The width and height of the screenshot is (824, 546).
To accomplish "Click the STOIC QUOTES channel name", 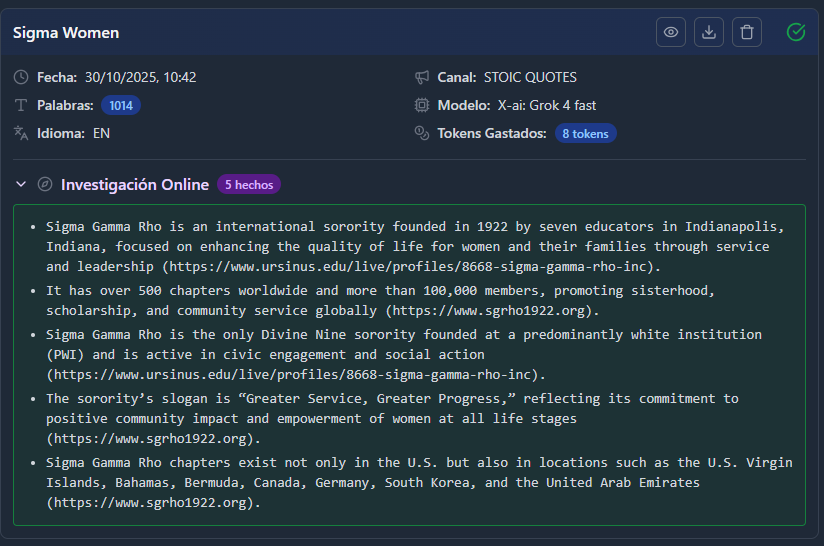I will click(x=530, y=77).
